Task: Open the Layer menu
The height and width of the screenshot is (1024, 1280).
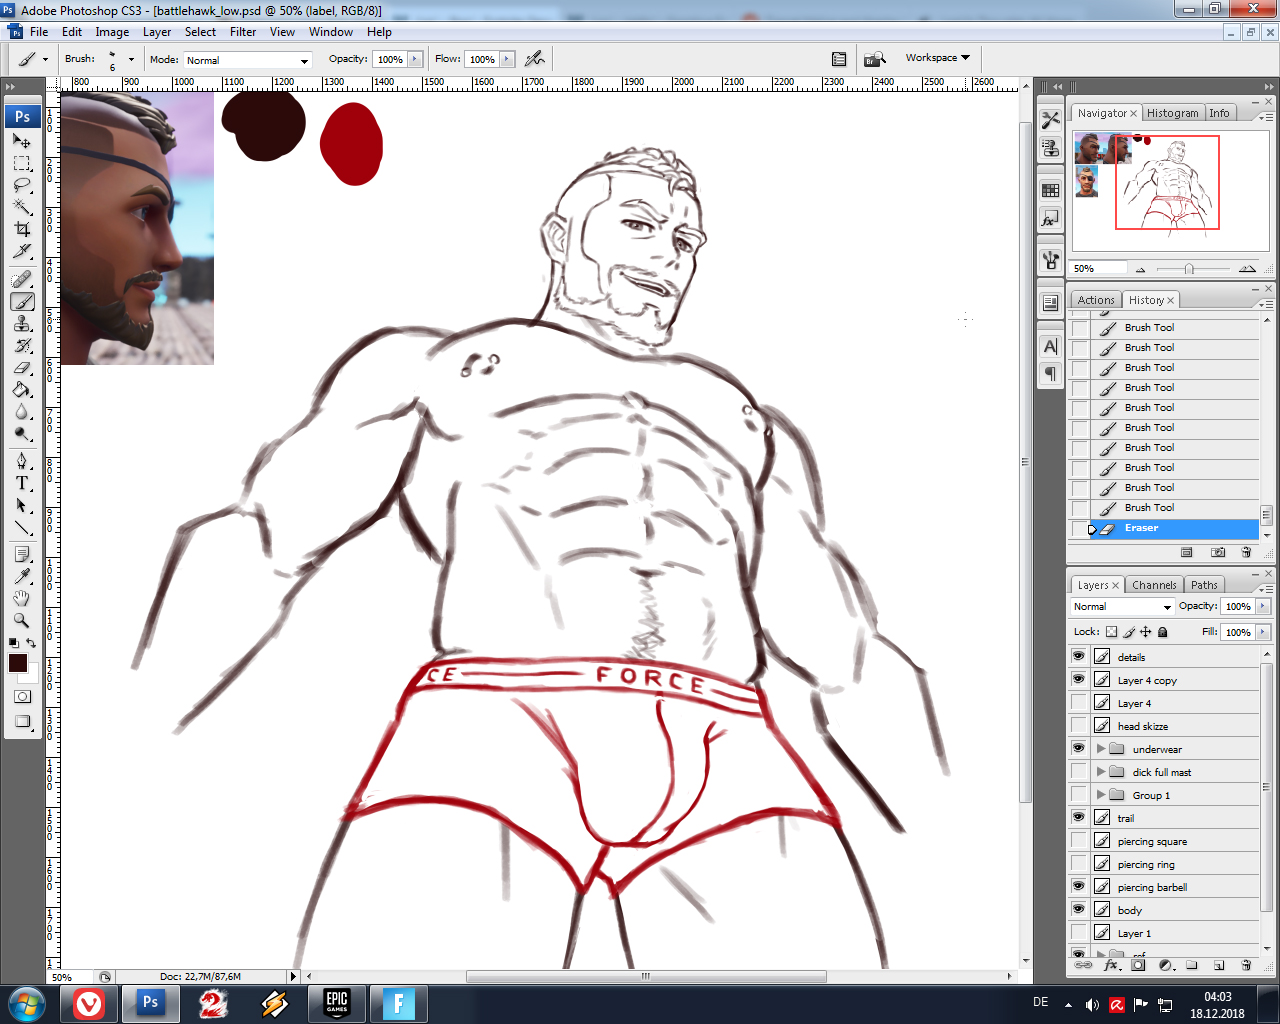Action: point(157,32)
